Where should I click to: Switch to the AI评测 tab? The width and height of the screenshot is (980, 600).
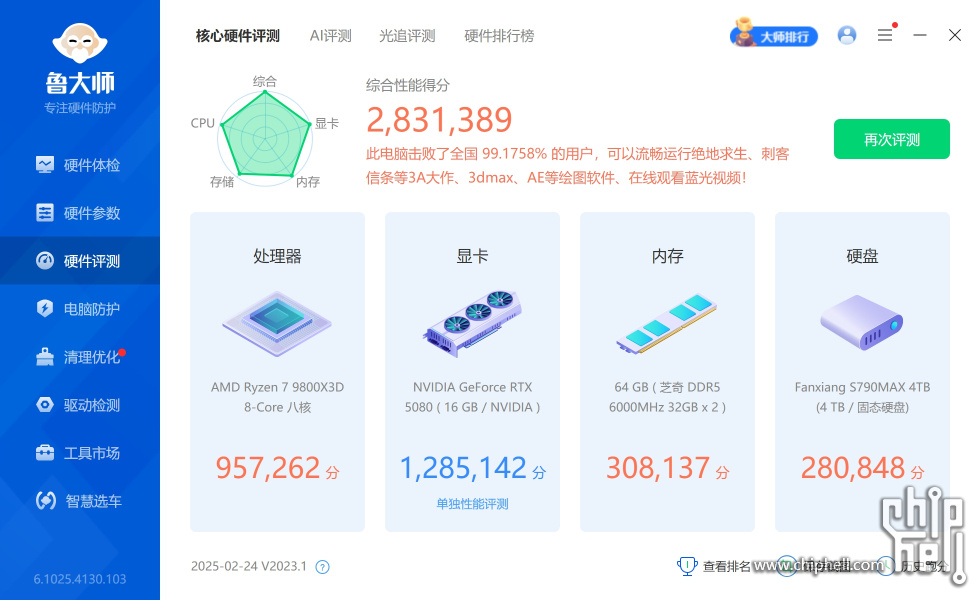[x=331, y=36]
